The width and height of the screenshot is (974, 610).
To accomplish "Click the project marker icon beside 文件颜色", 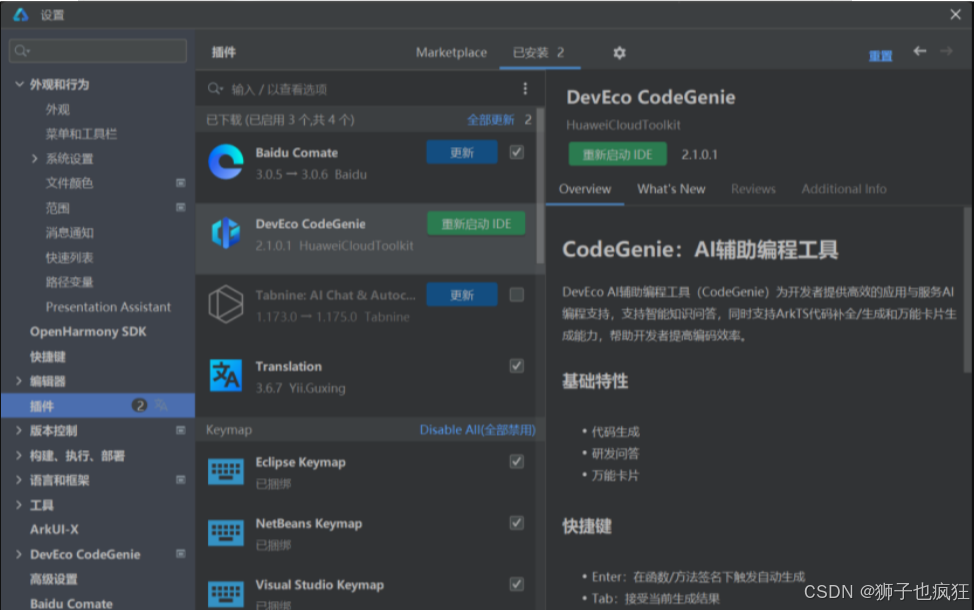I will [x=181, y=183].
